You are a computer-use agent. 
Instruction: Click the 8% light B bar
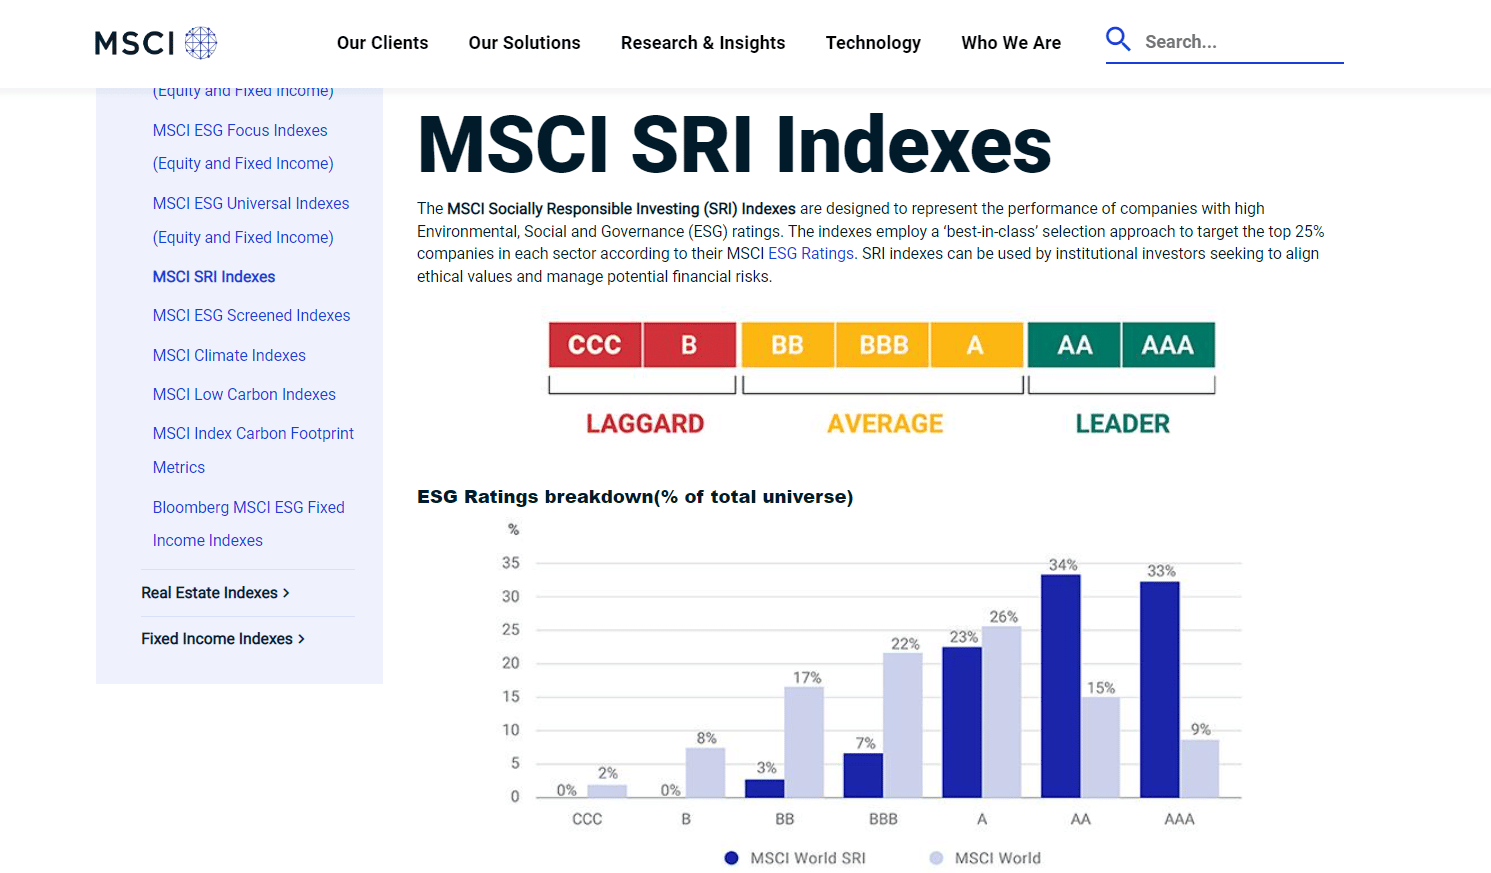(705, 772)
